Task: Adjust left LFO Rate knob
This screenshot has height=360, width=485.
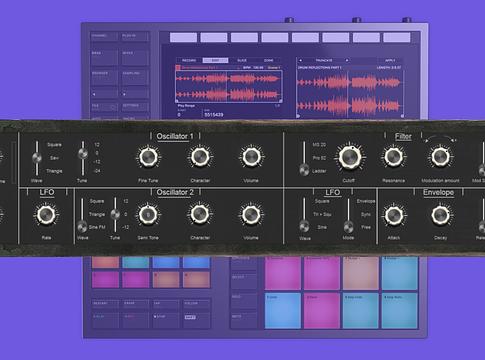Action: point(46,214)
